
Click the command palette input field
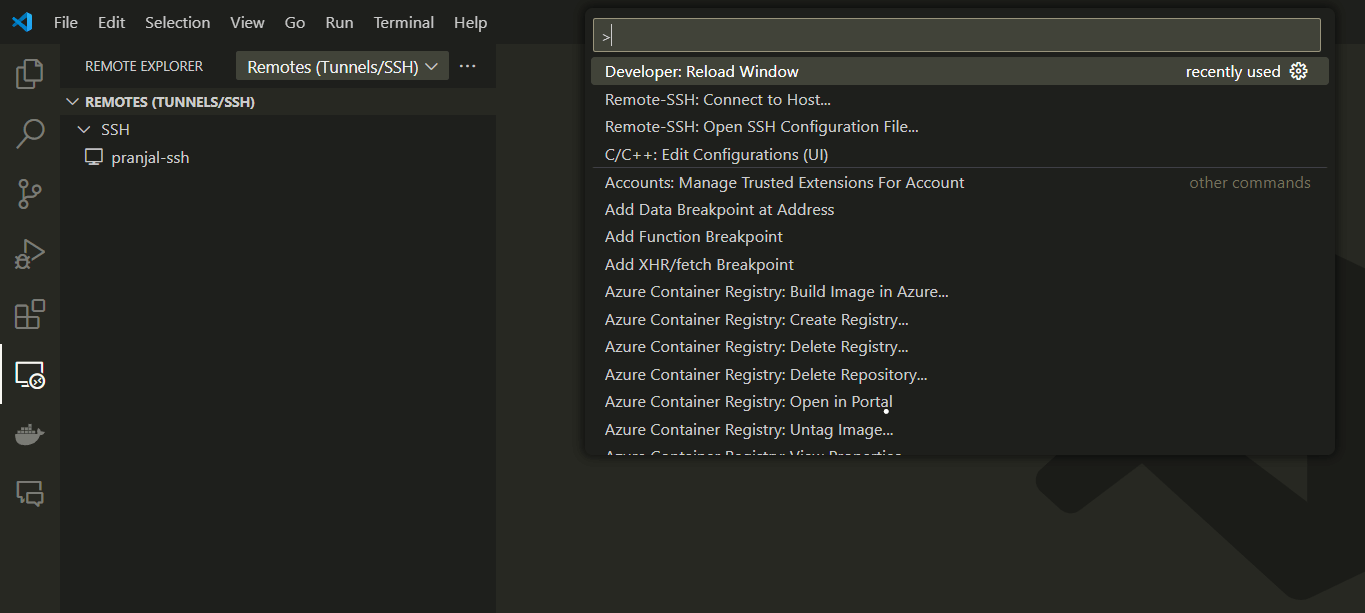point(956,36)
